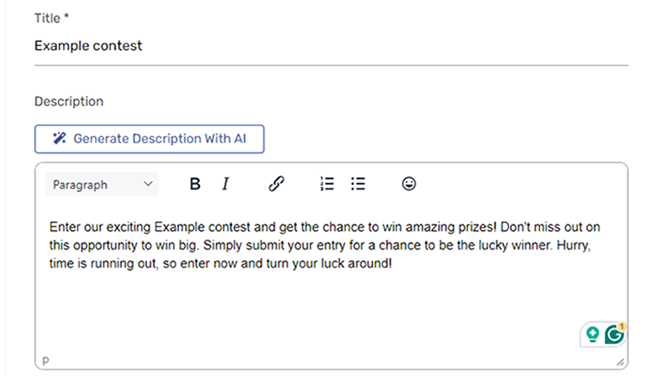Open the emoji picker
Screen dimensions: 650x376
click(409, 184)
